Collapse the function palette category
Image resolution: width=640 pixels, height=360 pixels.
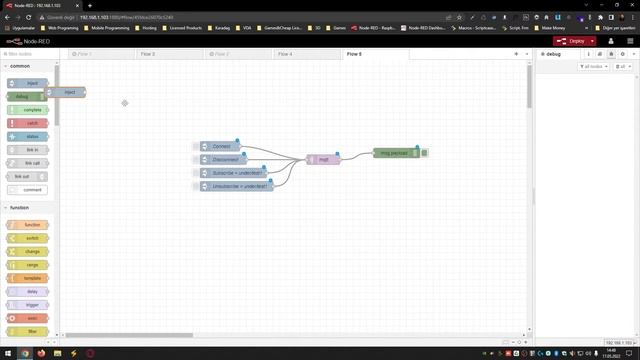click(x=19, y=208)
